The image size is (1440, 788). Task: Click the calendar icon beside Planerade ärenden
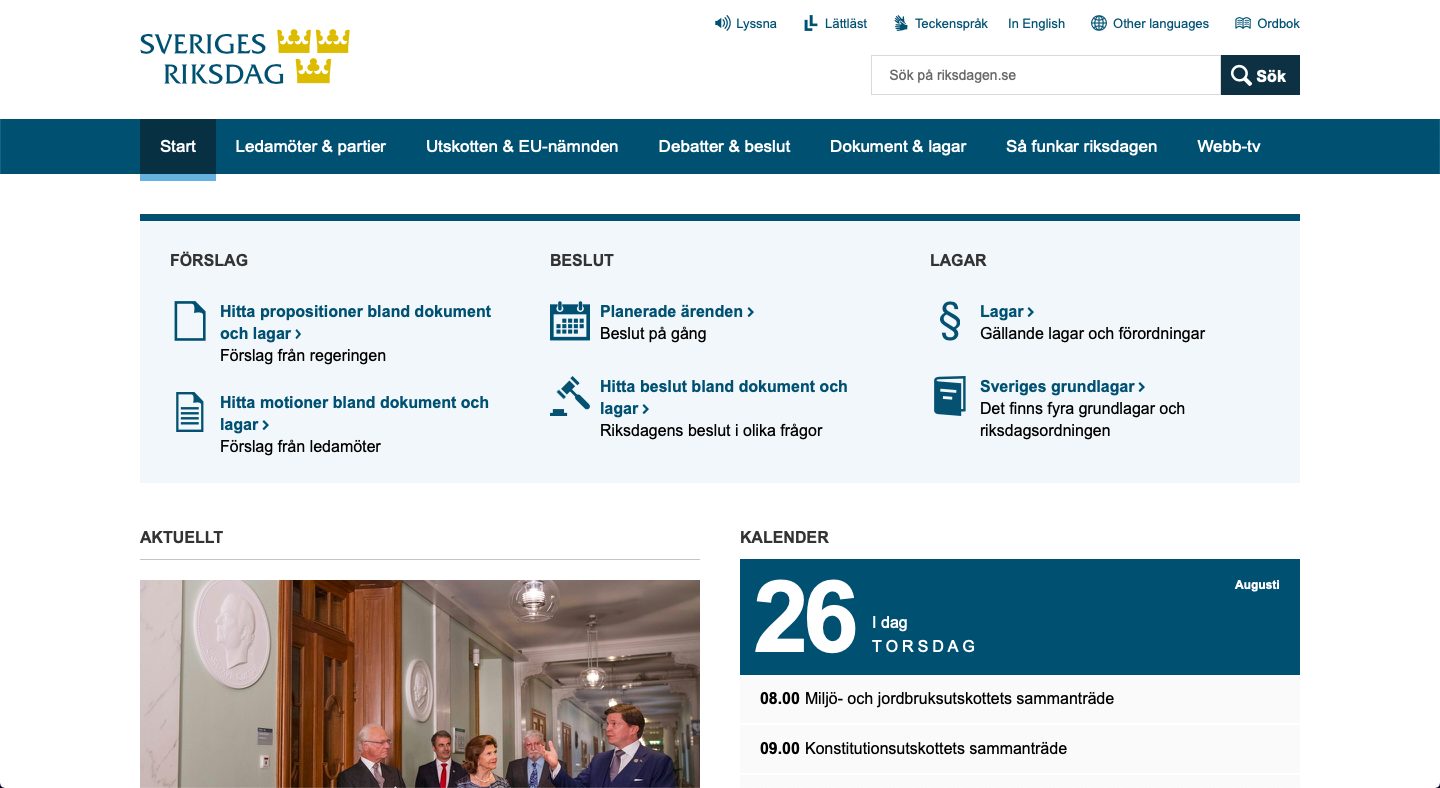(x=570, y=321)
